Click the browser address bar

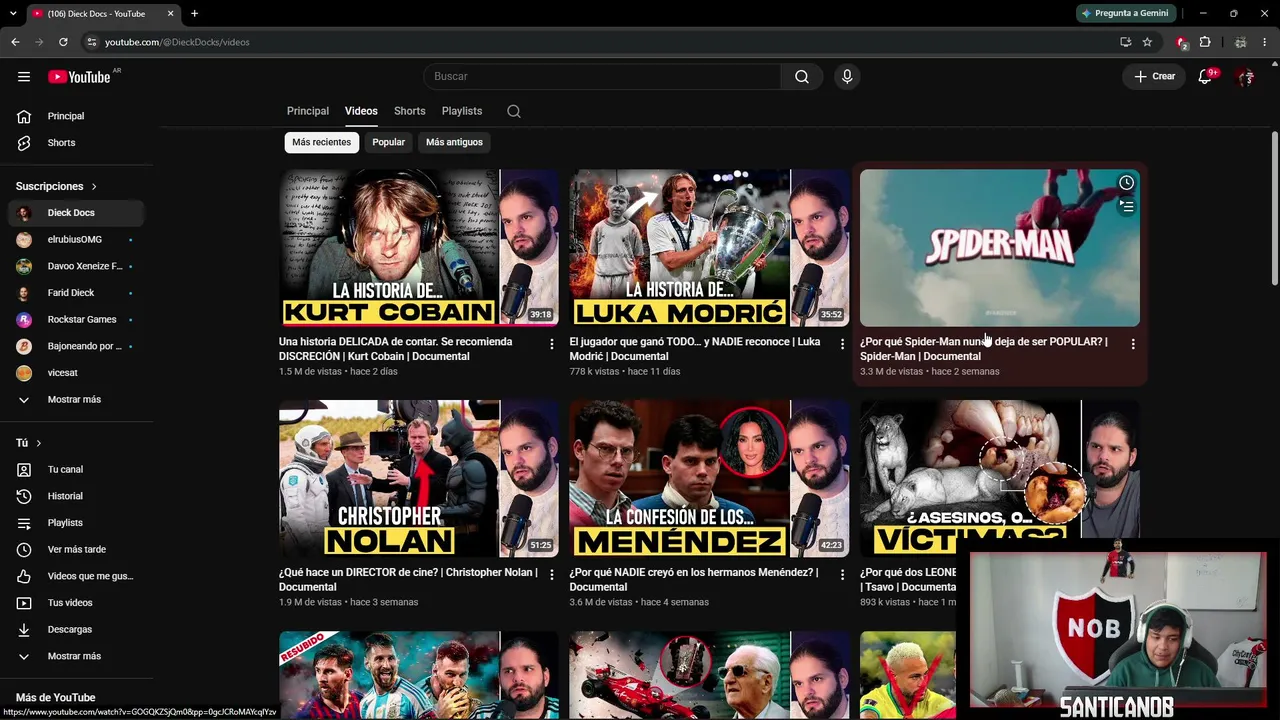tap(600, 42)
